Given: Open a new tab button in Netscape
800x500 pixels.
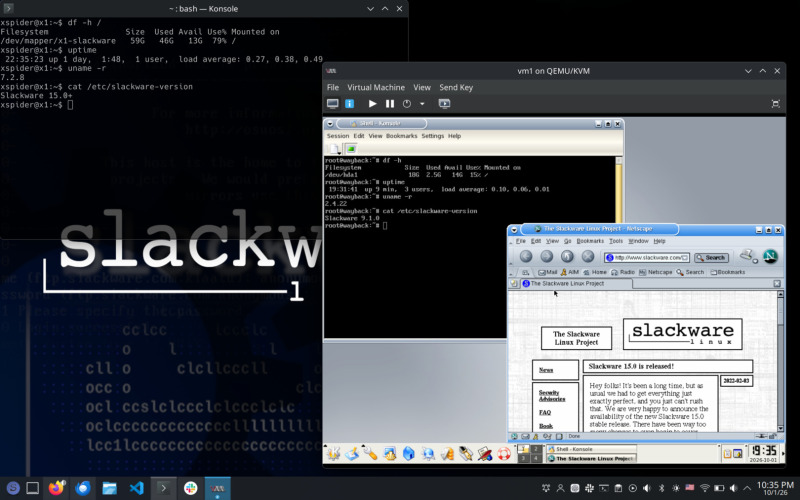Looking at the screenshot, I should click(x=514, y=284).
